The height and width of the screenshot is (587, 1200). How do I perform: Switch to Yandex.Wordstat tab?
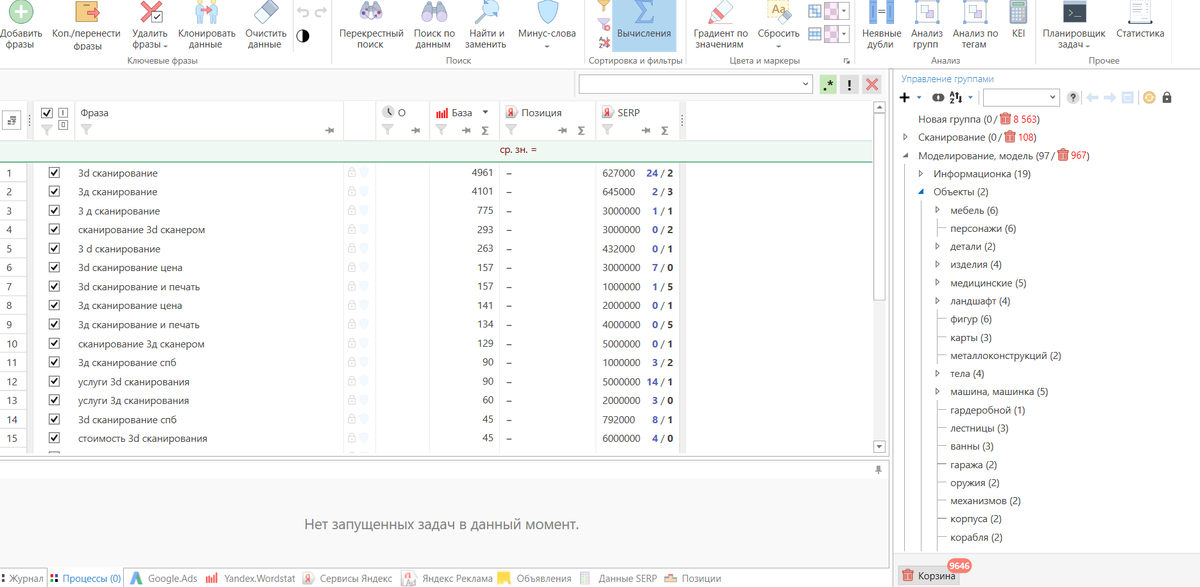point(250,578)
